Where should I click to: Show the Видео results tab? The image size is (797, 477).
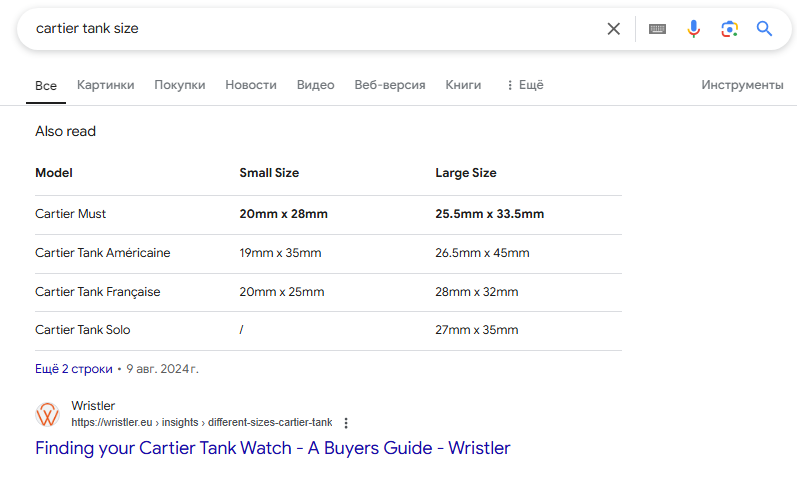[x=316, y=85]
